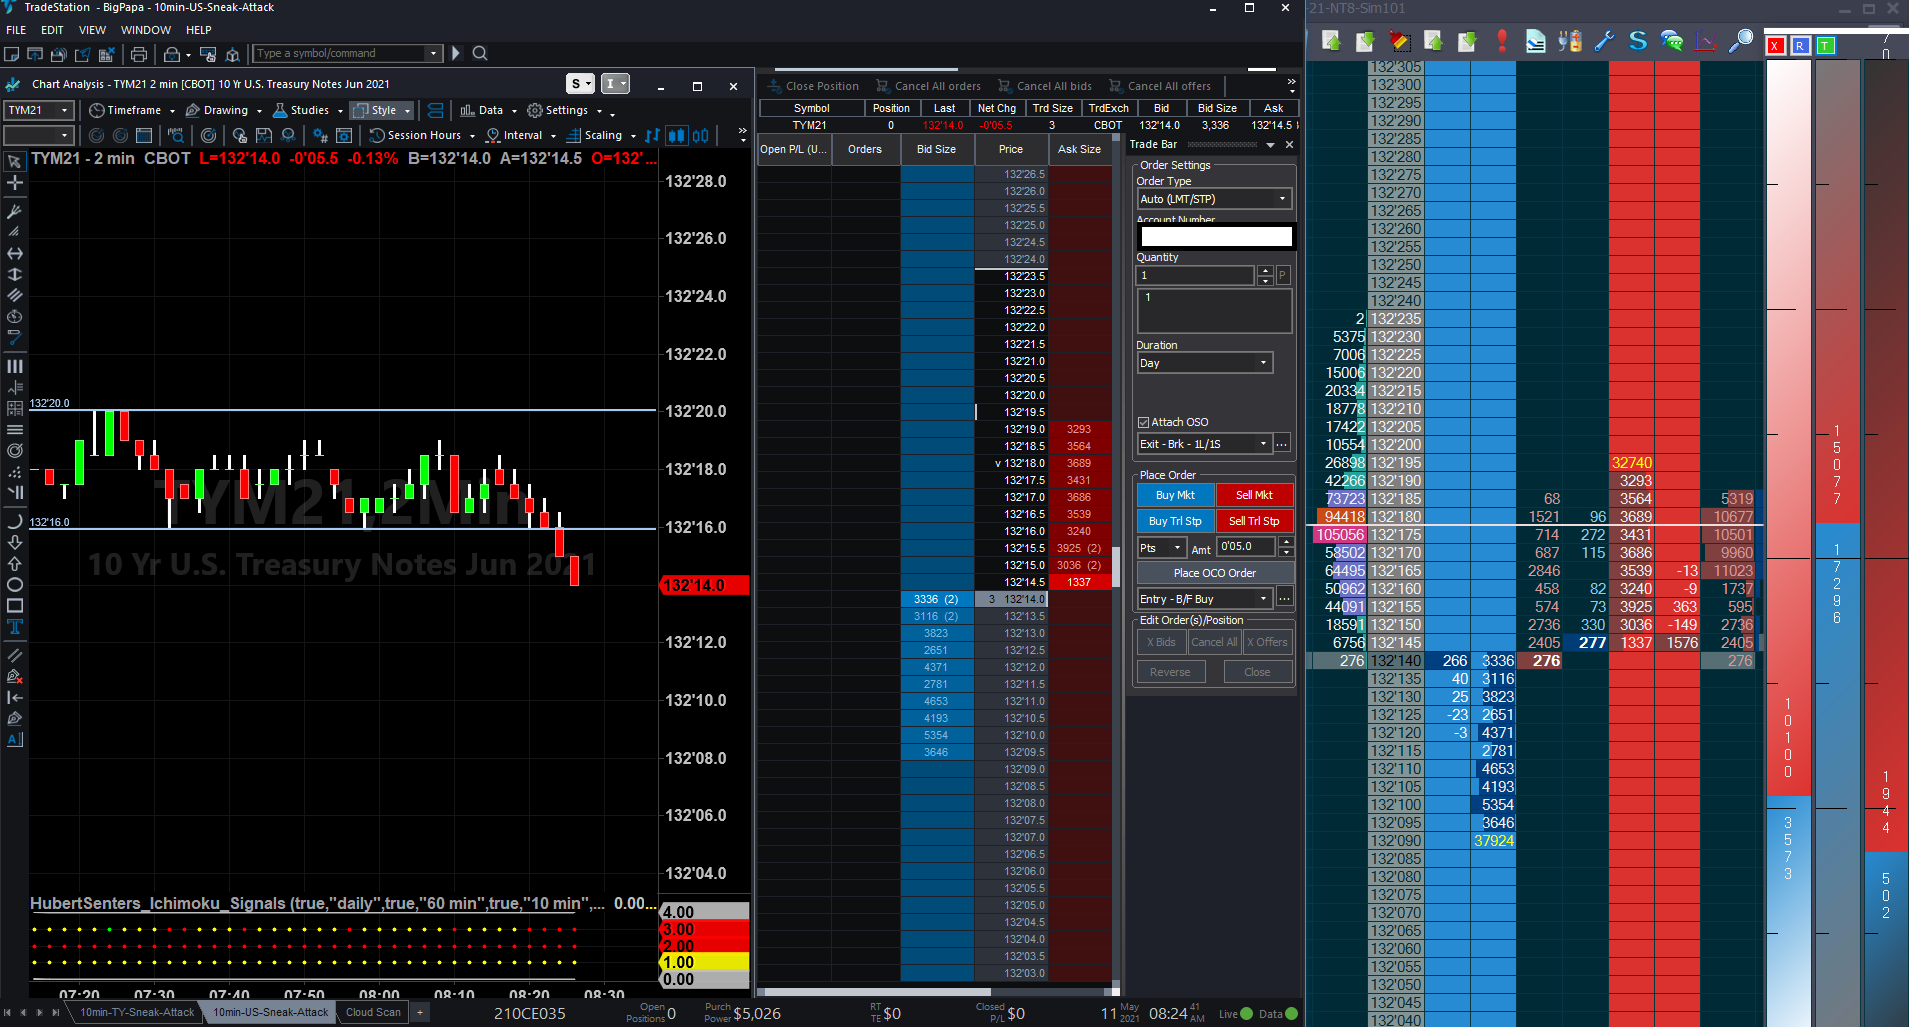
Task: Open the EDIT menu
Action: [52, 30]
